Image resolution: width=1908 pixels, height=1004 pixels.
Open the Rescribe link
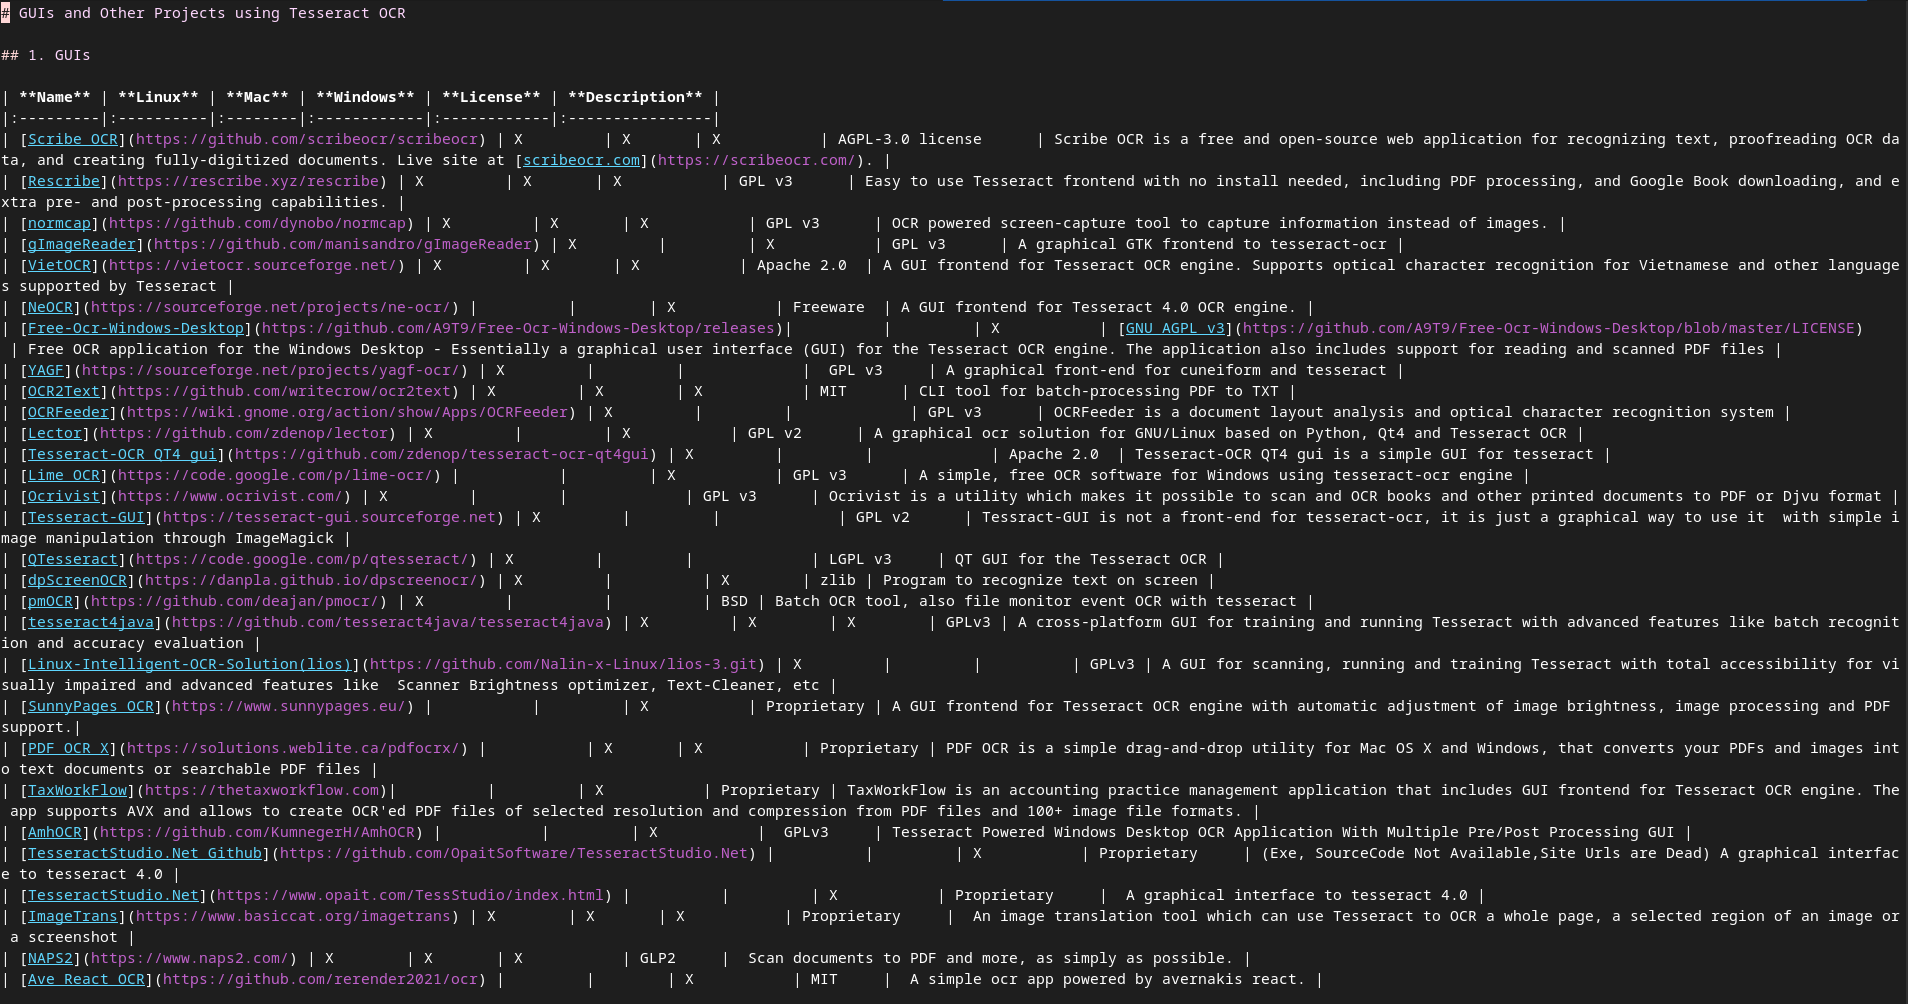tap(64, 181)
